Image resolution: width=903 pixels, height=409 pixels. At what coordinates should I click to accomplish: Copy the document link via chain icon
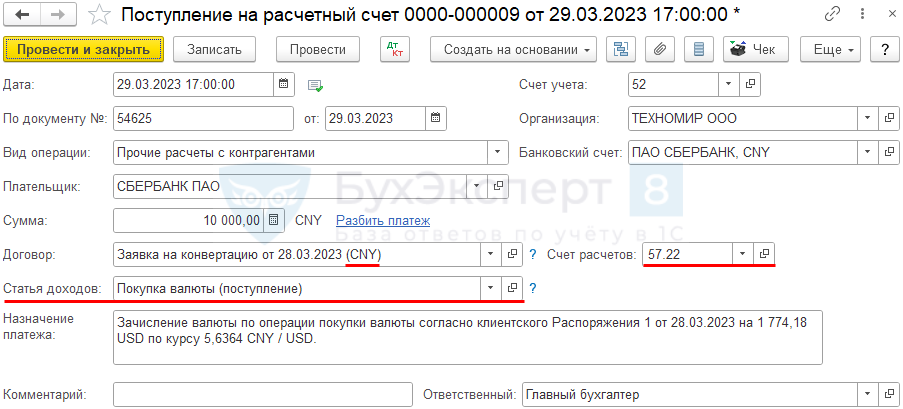pos(832,15)
